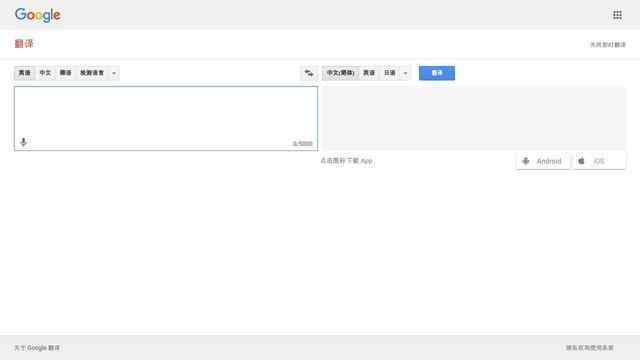Swap source and target languages
Image resolution: width=640 pixels, height=360 pixels.
coord(309,73)
